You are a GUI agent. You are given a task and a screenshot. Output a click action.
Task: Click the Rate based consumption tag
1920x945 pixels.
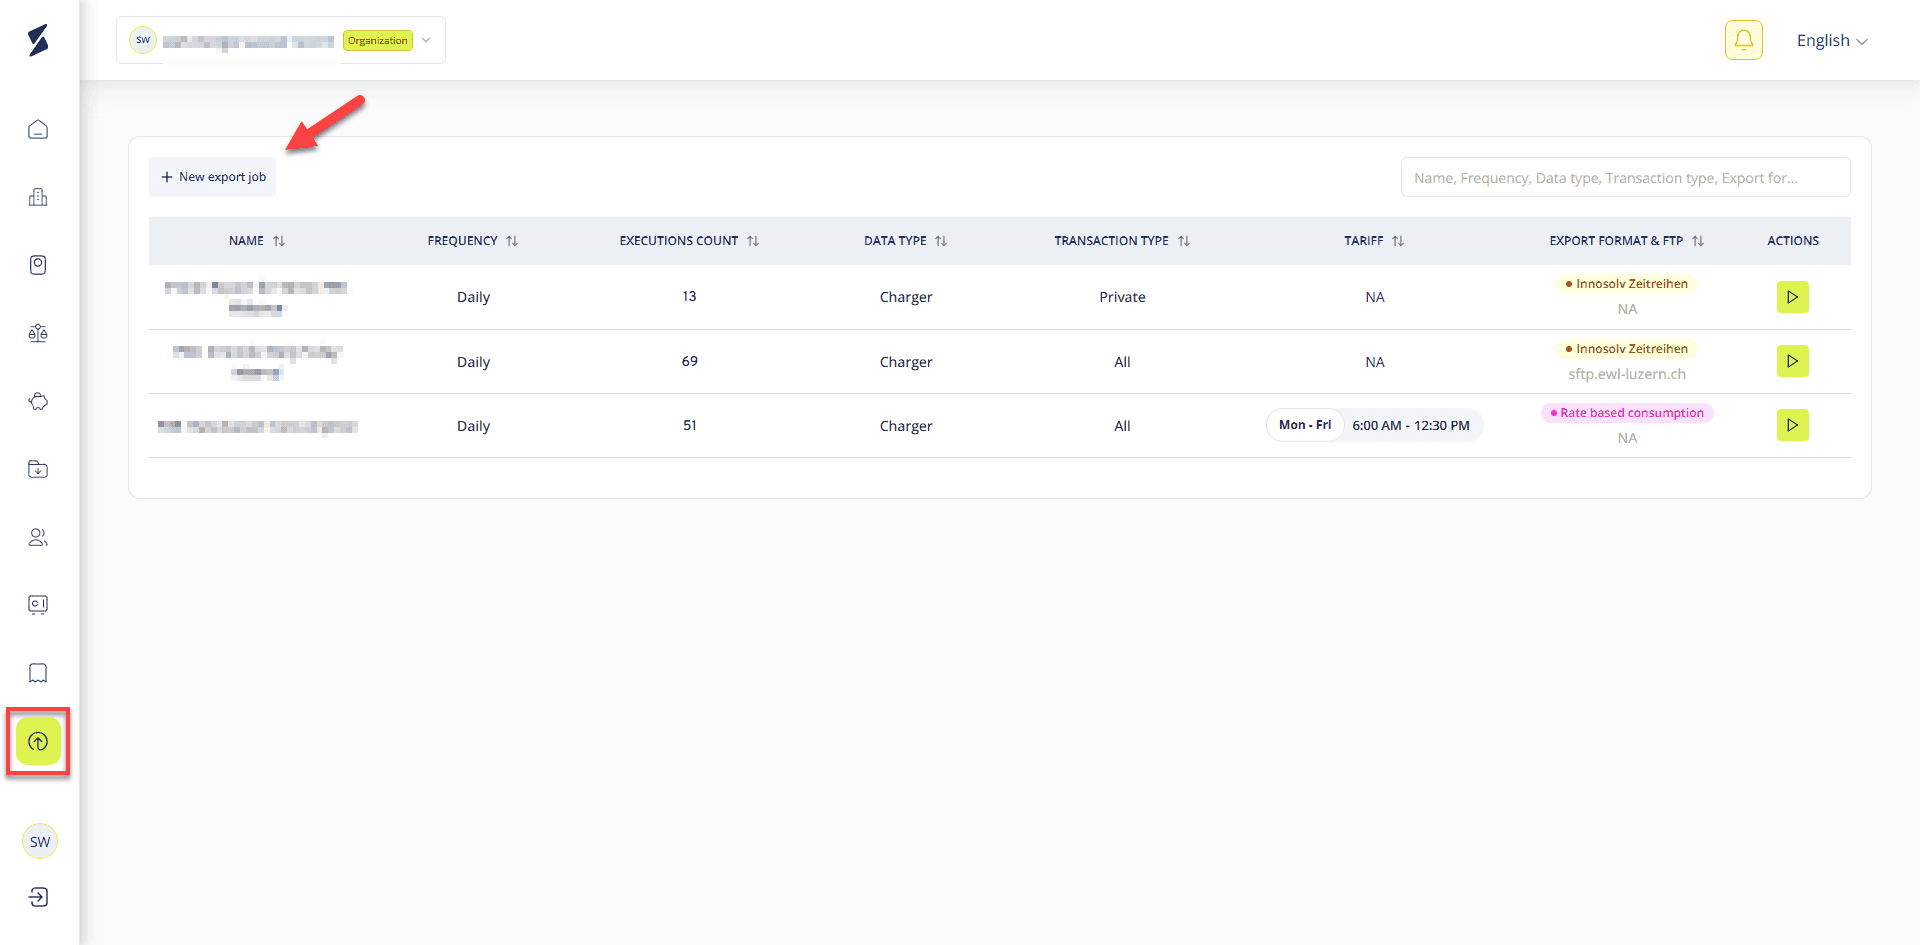click(1627, 413)
